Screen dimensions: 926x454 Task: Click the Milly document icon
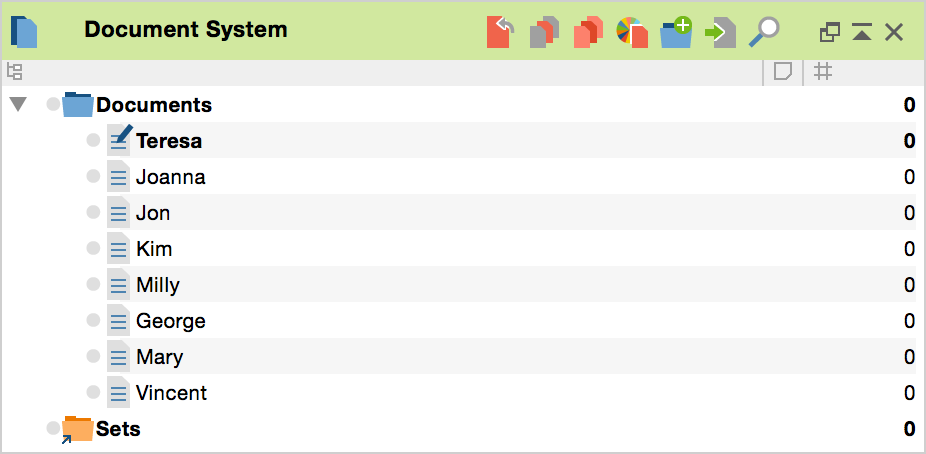[119, 285]
